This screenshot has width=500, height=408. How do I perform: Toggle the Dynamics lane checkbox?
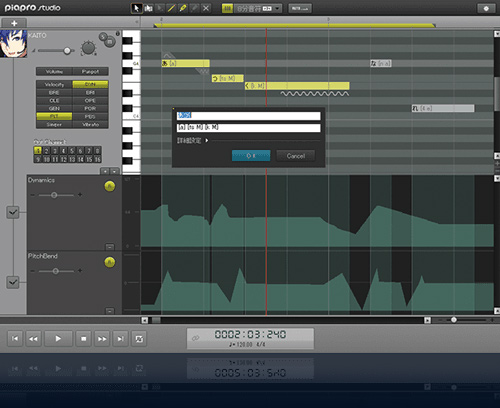(x=13, y=212)
